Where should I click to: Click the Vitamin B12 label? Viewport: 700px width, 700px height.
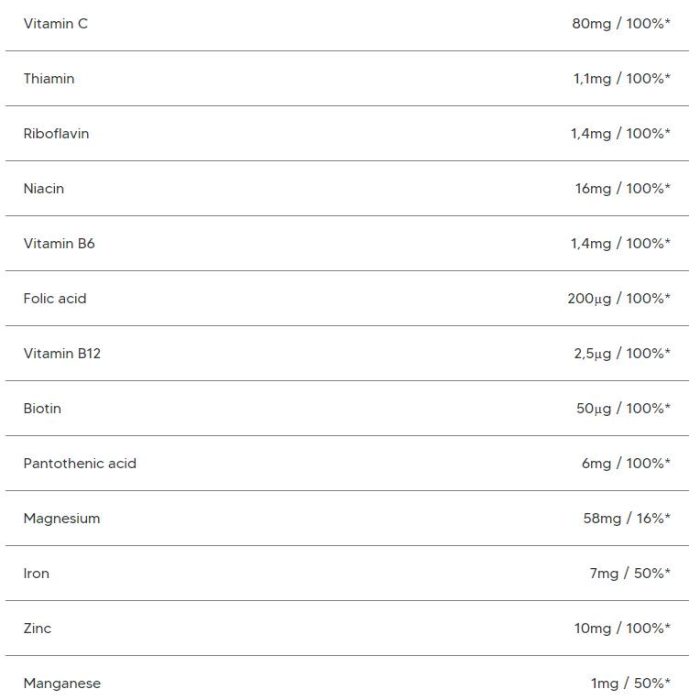click(62, 353)
